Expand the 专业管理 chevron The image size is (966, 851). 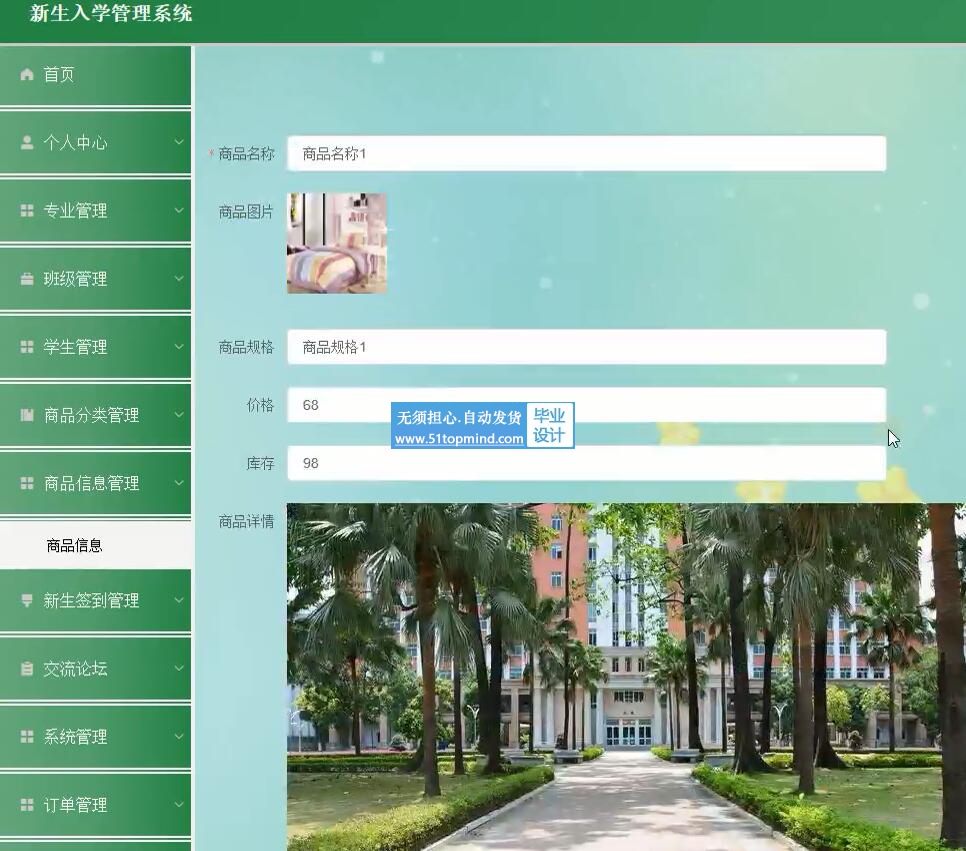(179, 211)
